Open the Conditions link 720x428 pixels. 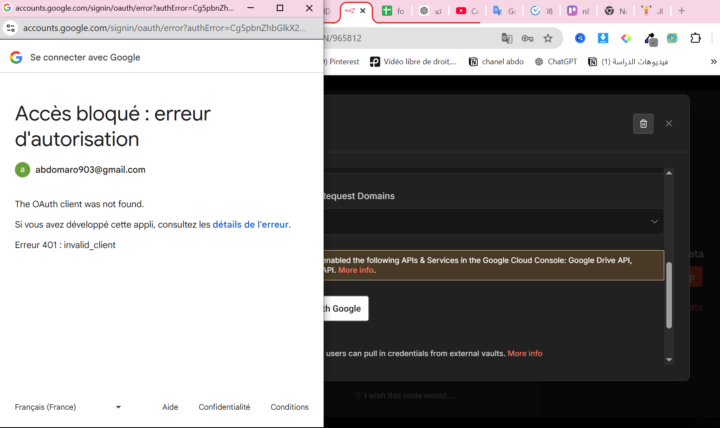pos(289,407)
